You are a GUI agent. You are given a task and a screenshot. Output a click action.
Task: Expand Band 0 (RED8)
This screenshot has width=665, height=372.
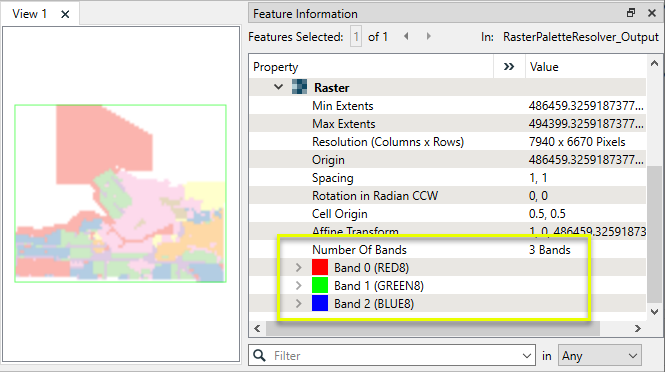(299, 268)
